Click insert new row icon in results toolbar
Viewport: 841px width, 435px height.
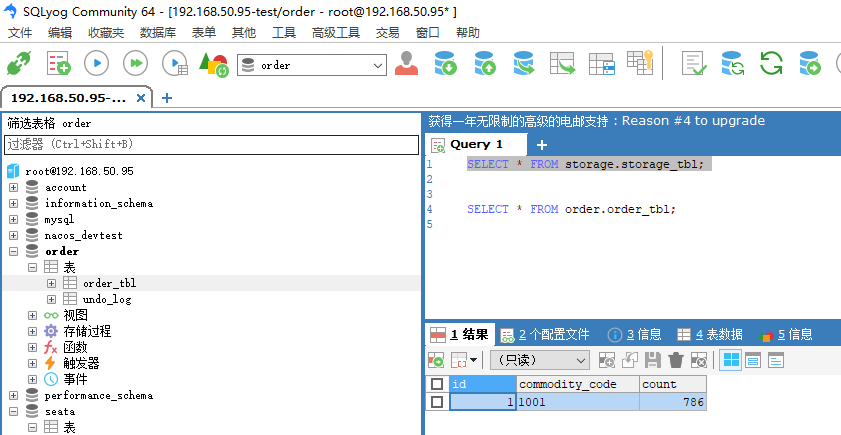(607, 360)
